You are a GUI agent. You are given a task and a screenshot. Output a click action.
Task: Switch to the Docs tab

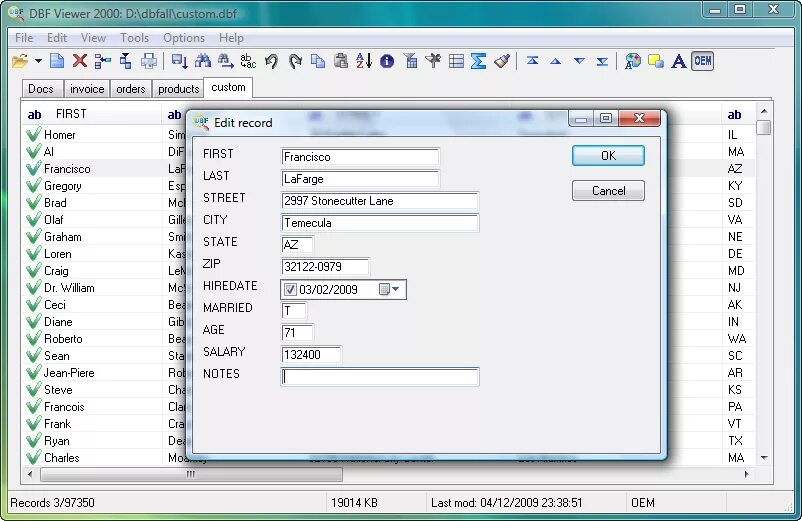[x=41, y=89]
